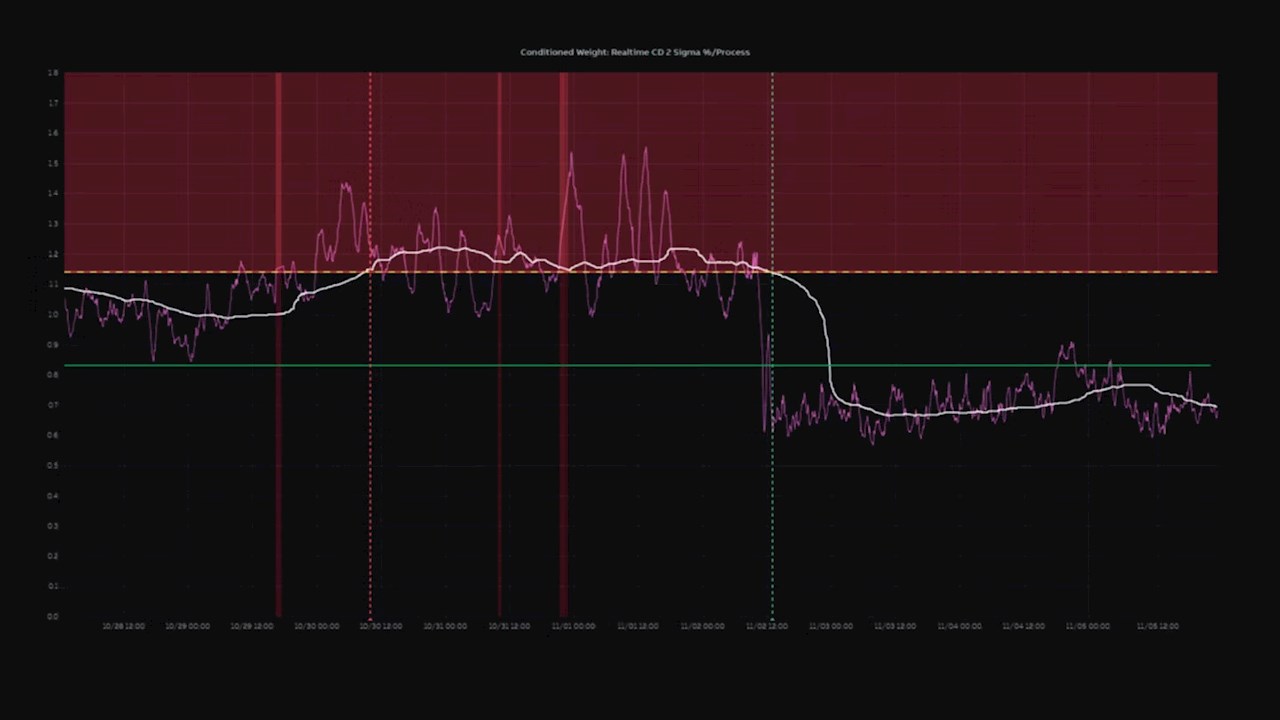Click the 11/05 12:00 x-axis label
The height and width of the screenshot is (720, 1280).
[1157, 626]
